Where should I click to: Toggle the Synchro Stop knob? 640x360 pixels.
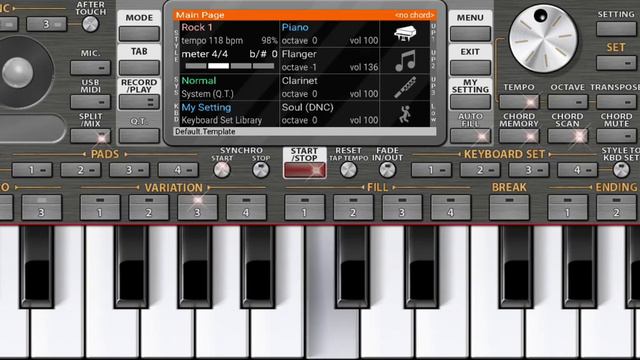260,170
